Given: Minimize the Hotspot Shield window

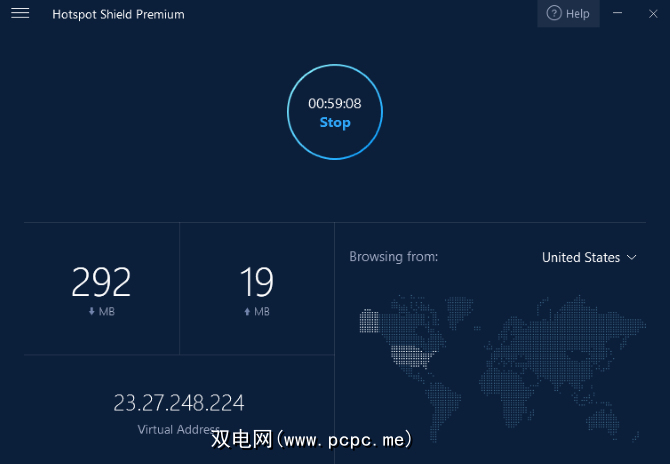Looking at the screenshot, I should 617,13.
